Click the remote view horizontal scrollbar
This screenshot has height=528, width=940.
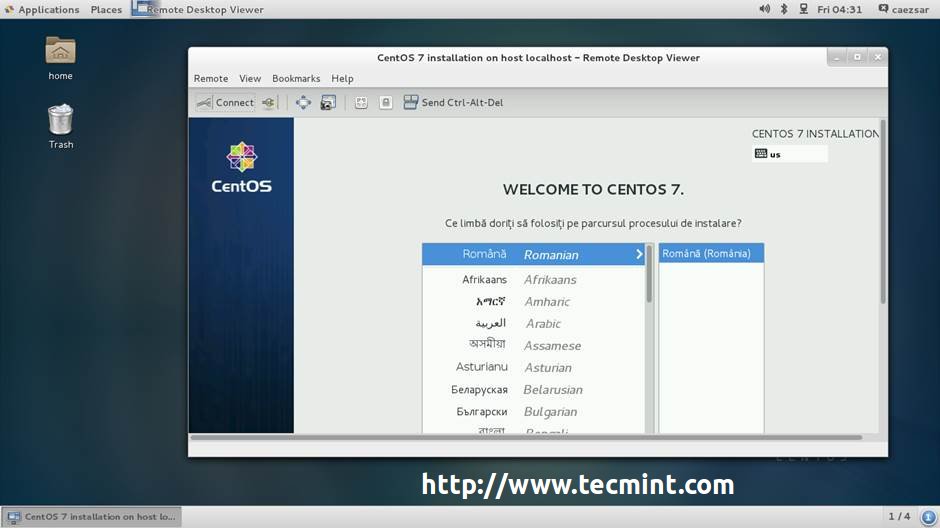click(x=526, y=438)
